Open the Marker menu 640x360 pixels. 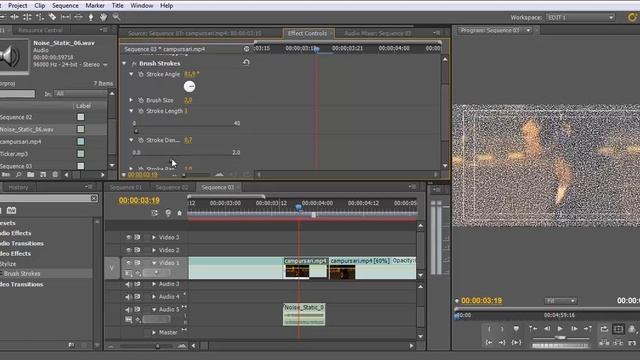tap(95, 6)
